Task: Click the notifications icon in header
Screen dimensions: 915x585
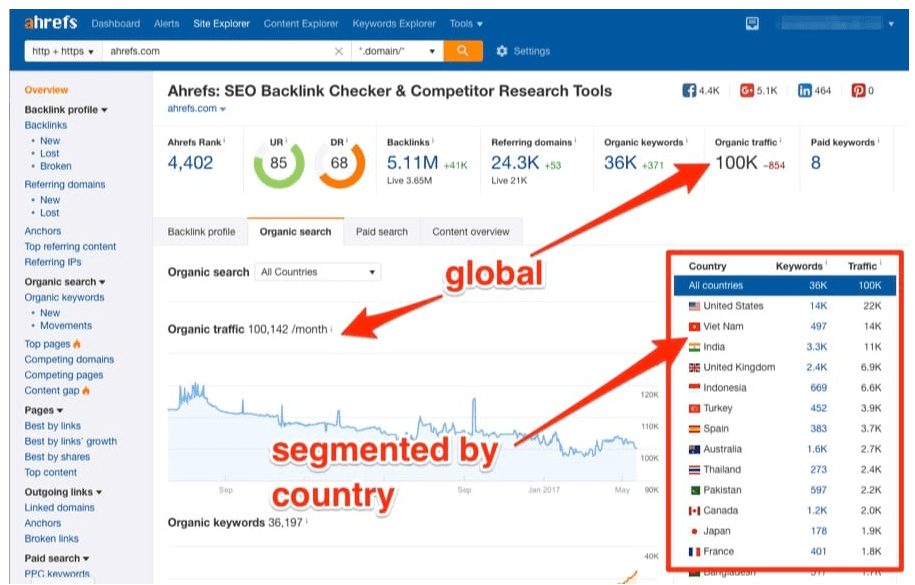Action: coord(752,23)
